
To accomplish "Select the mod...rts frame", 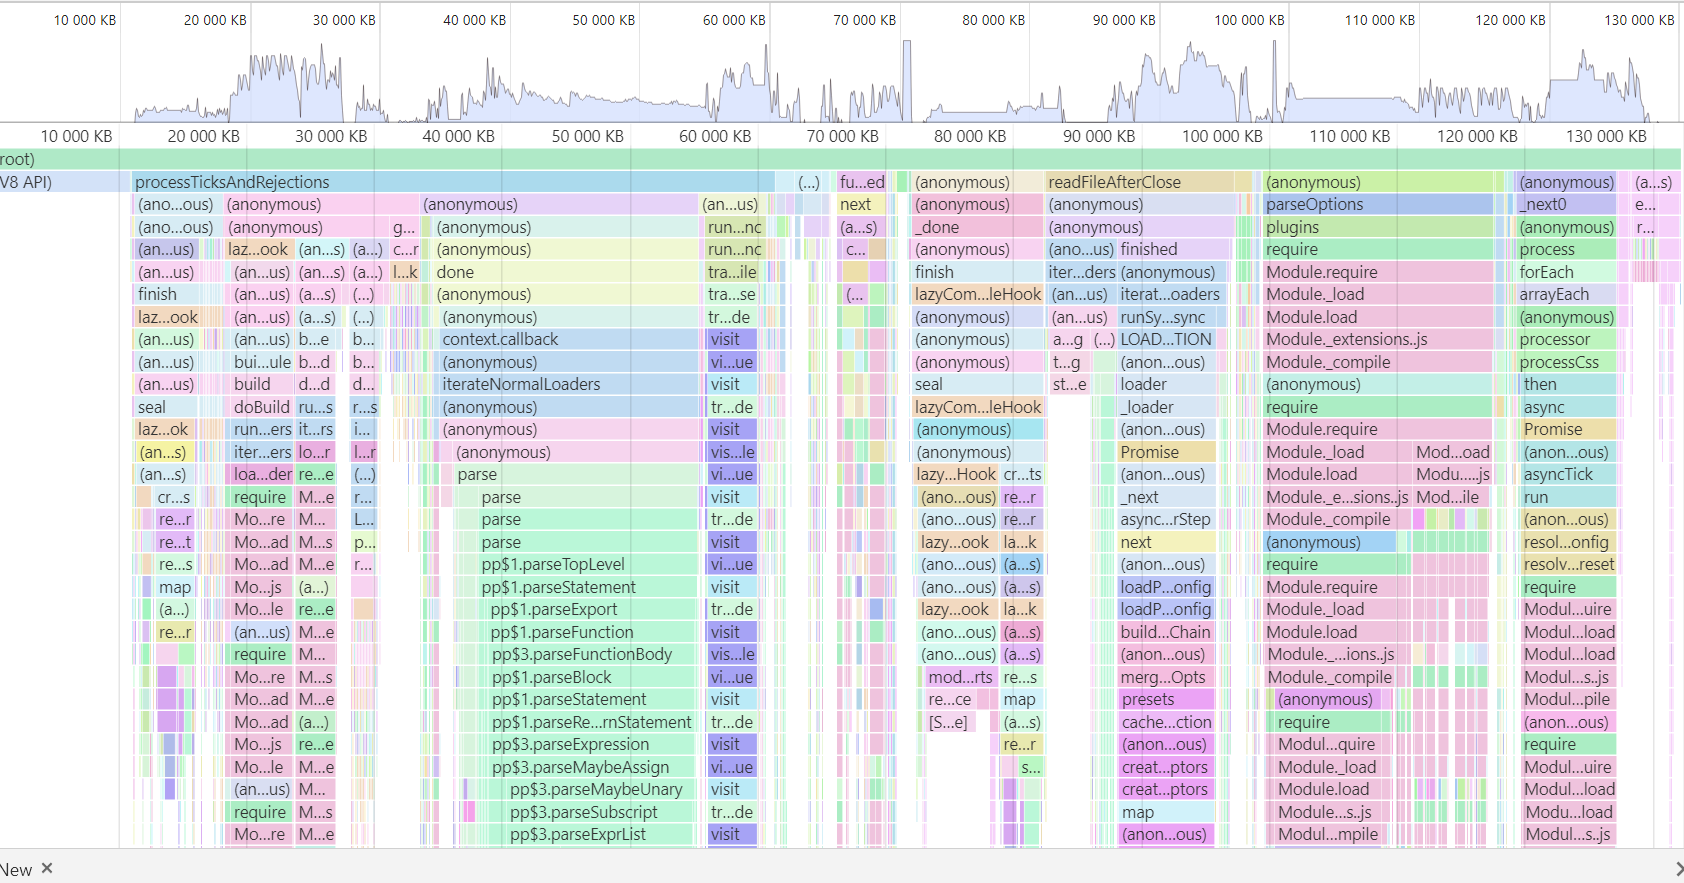I will coord(959,677).
